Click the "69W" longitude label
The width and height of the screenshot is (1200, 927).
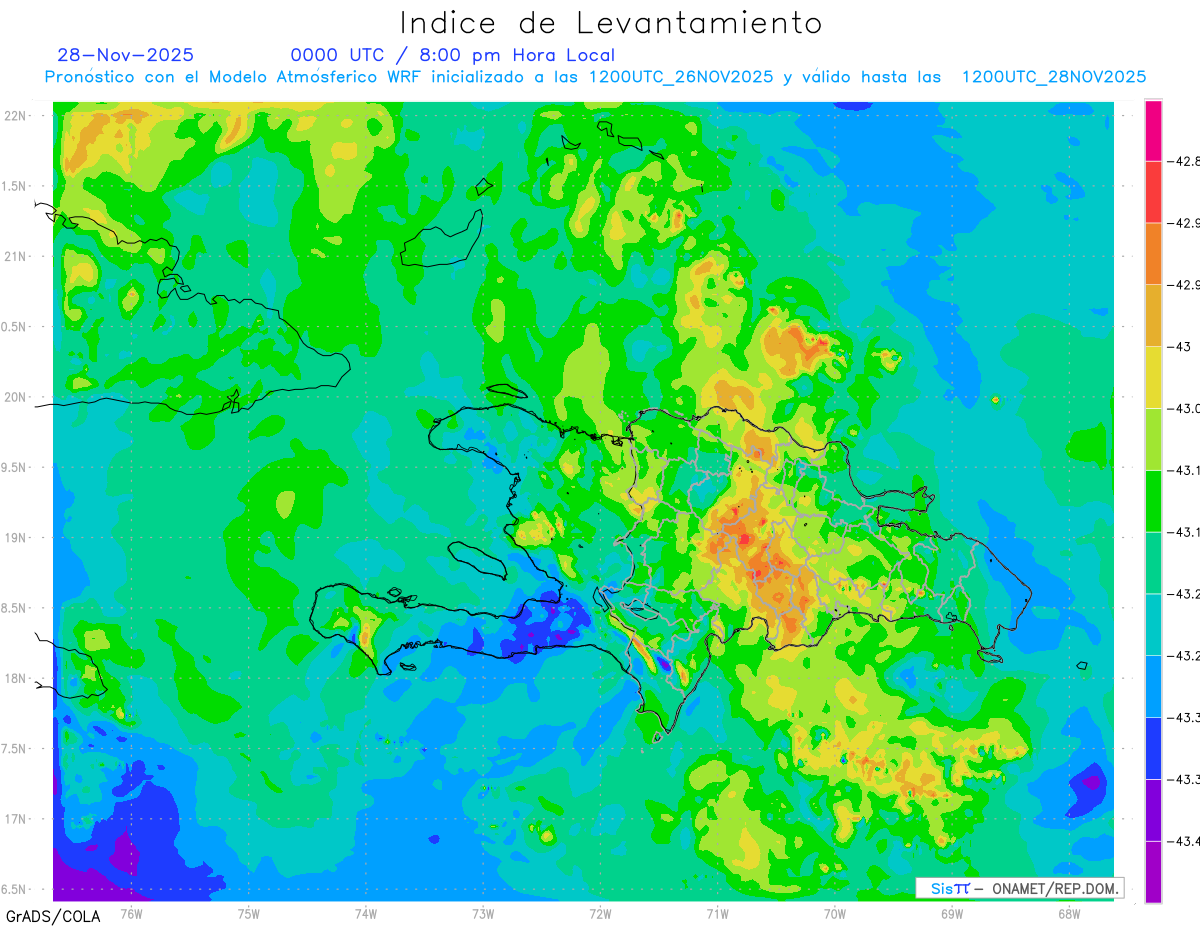click(952, 913)
